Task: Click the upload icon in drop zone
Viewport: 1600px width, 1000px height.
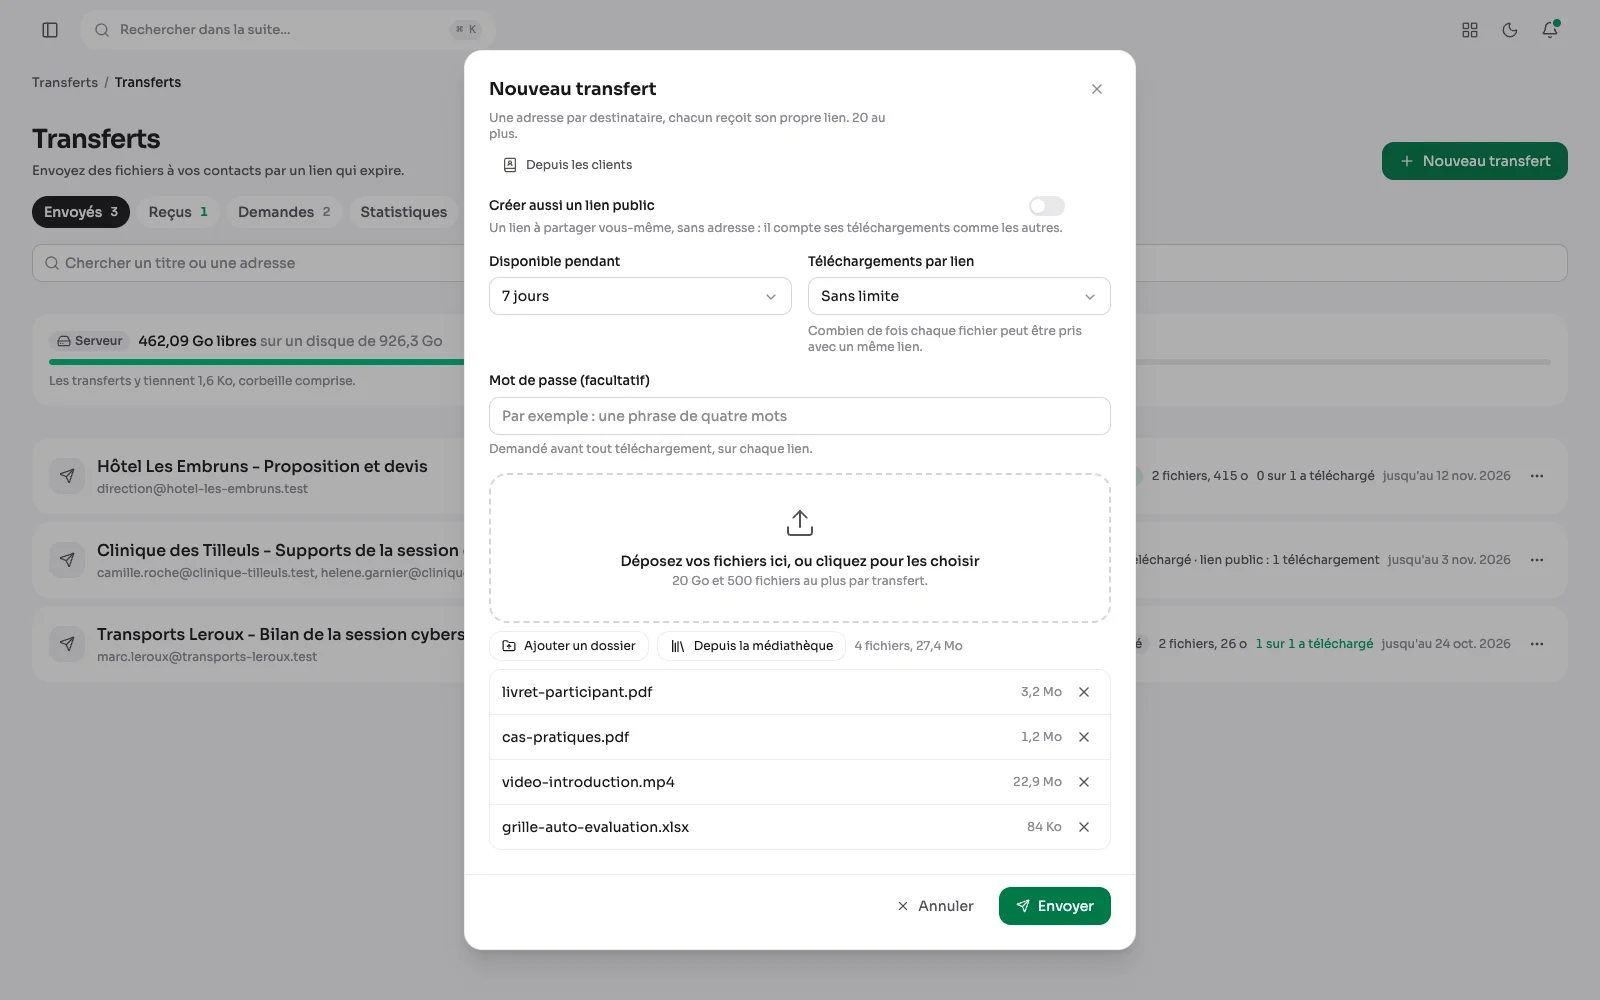Action: coord(800,523)
